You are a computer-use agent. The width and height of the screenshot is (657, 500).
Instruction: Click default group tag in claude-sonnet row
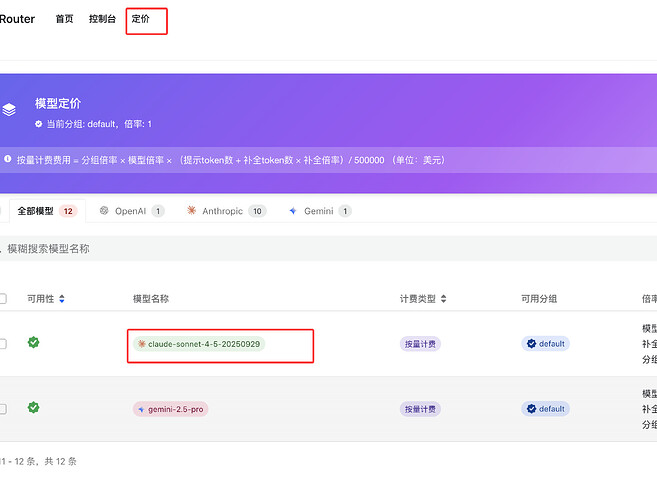coord(545,344)
